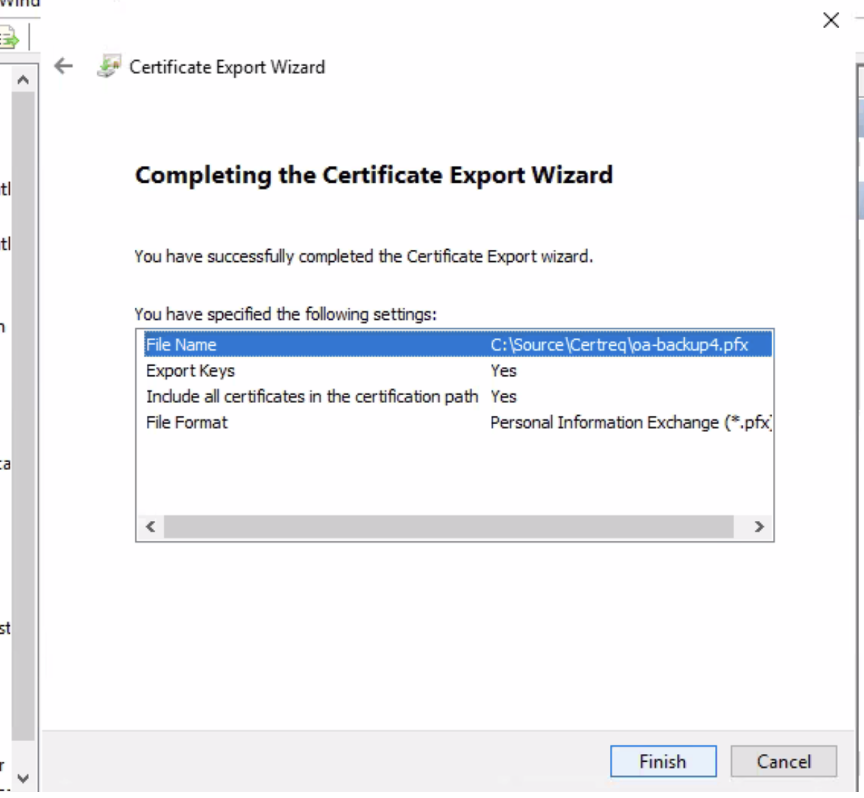
Task: Select the File Format row
Action: pyautogui.click(x=187, y=423)
